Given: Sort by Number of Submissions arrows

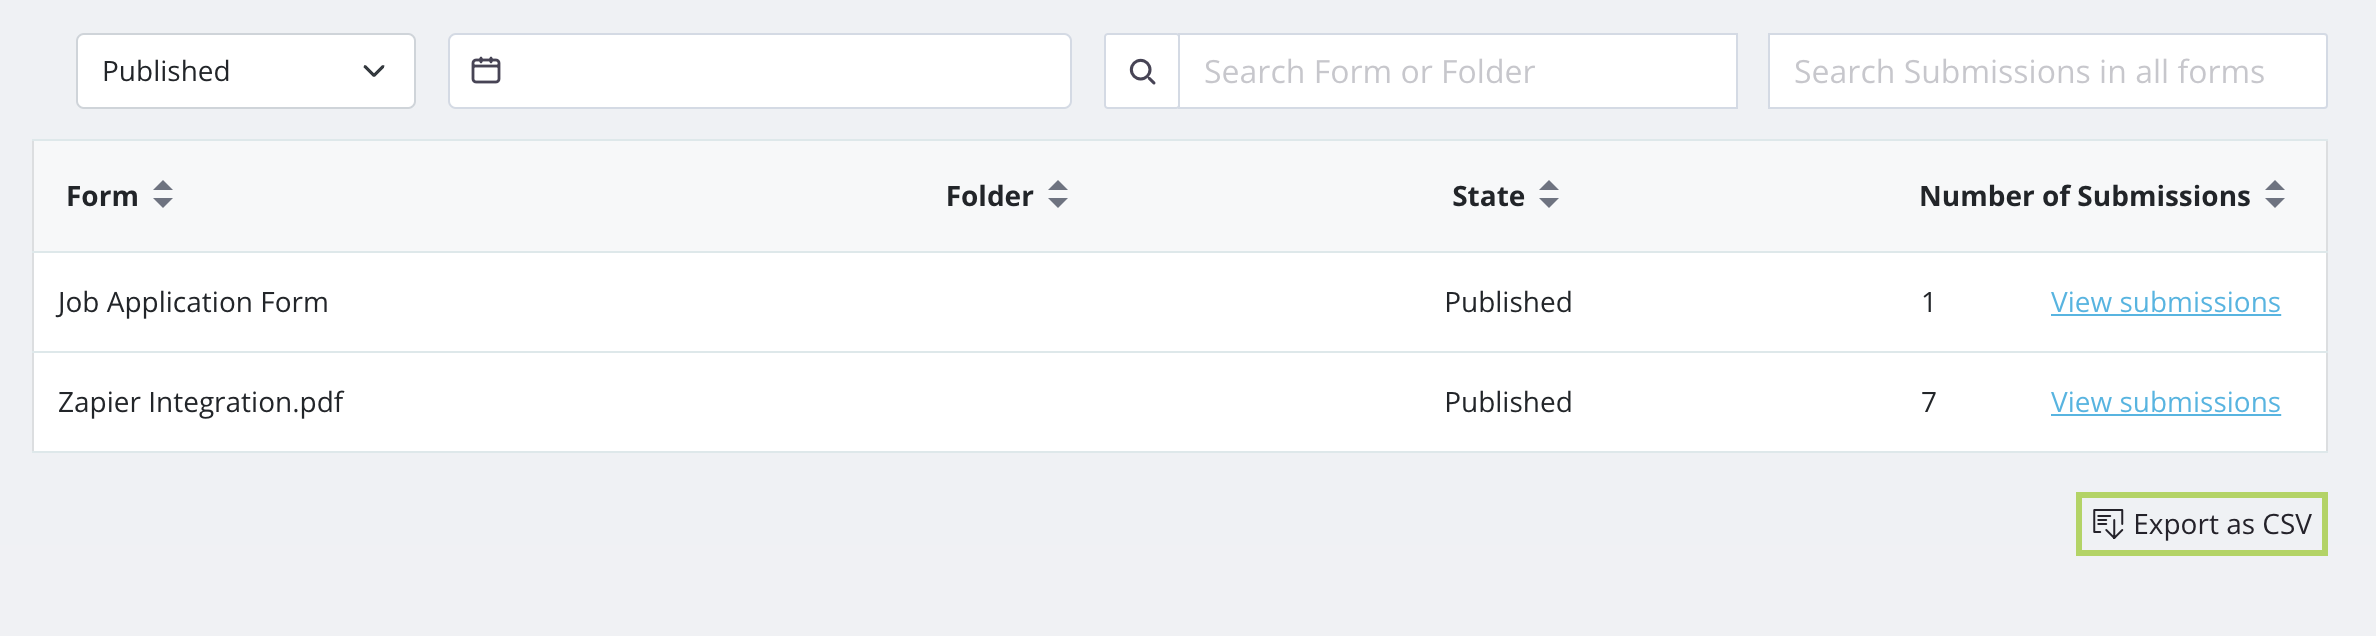Looking at the screenshot, I should pyautogui.click(x=2275, y=195).
